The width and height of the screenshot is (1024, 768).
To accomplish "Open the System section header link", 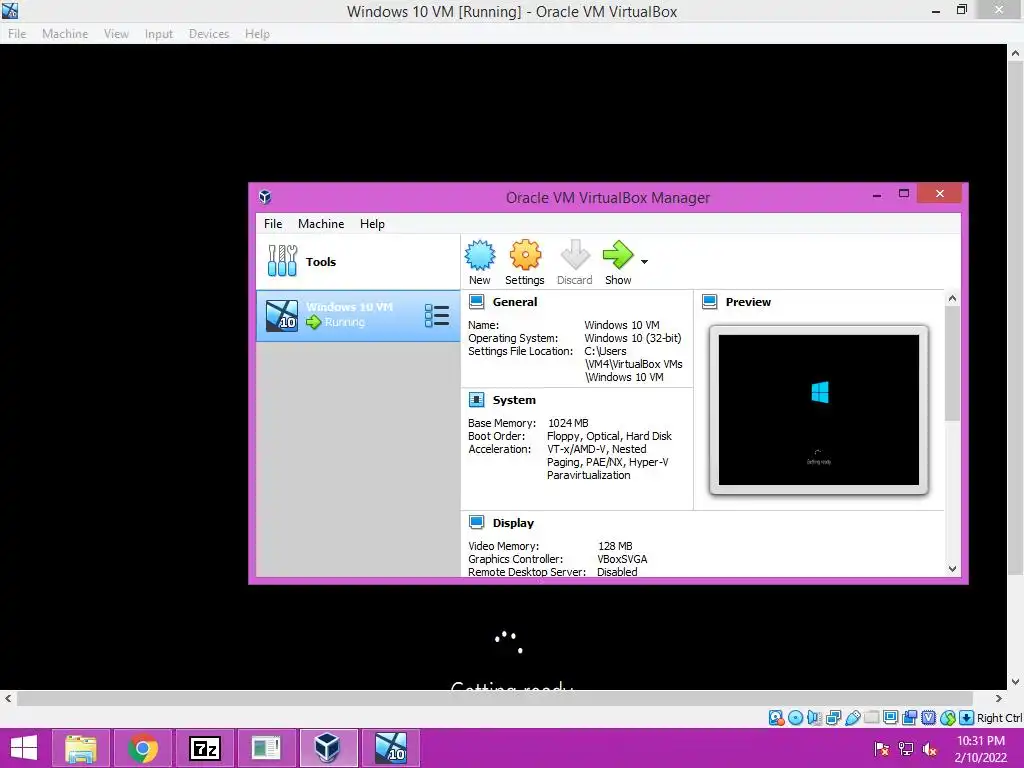I will pos(514,400).
